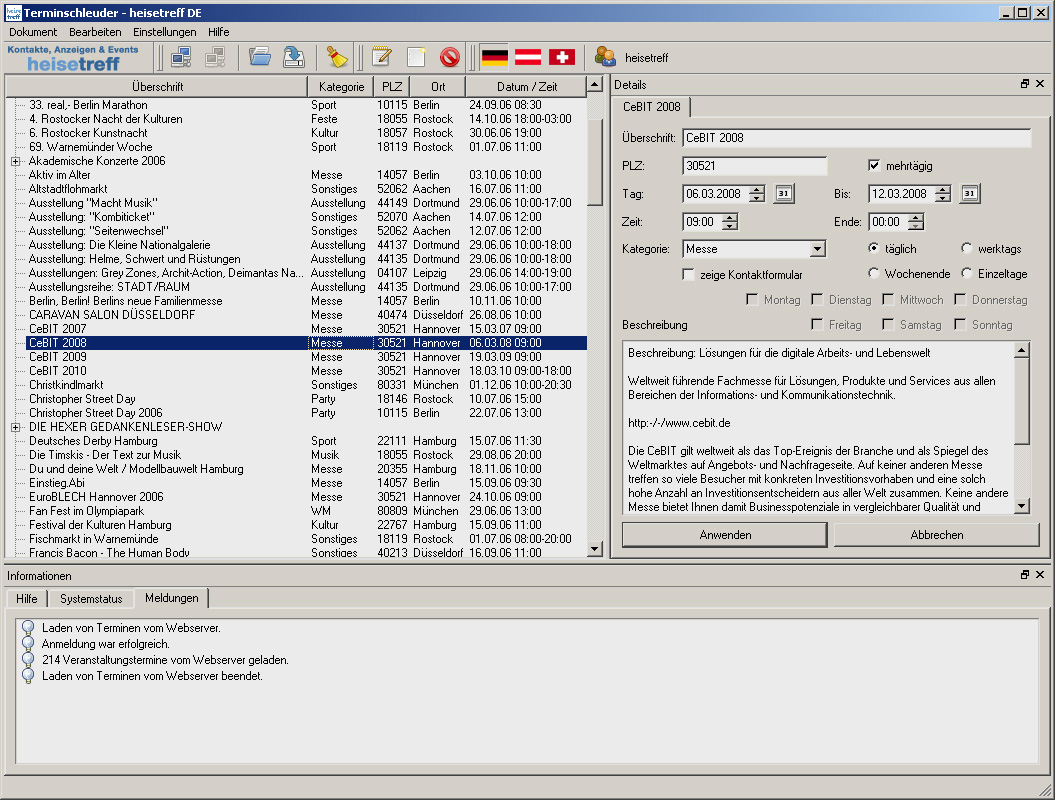Click the heisetreff logo banner

[x=73, y=58]
